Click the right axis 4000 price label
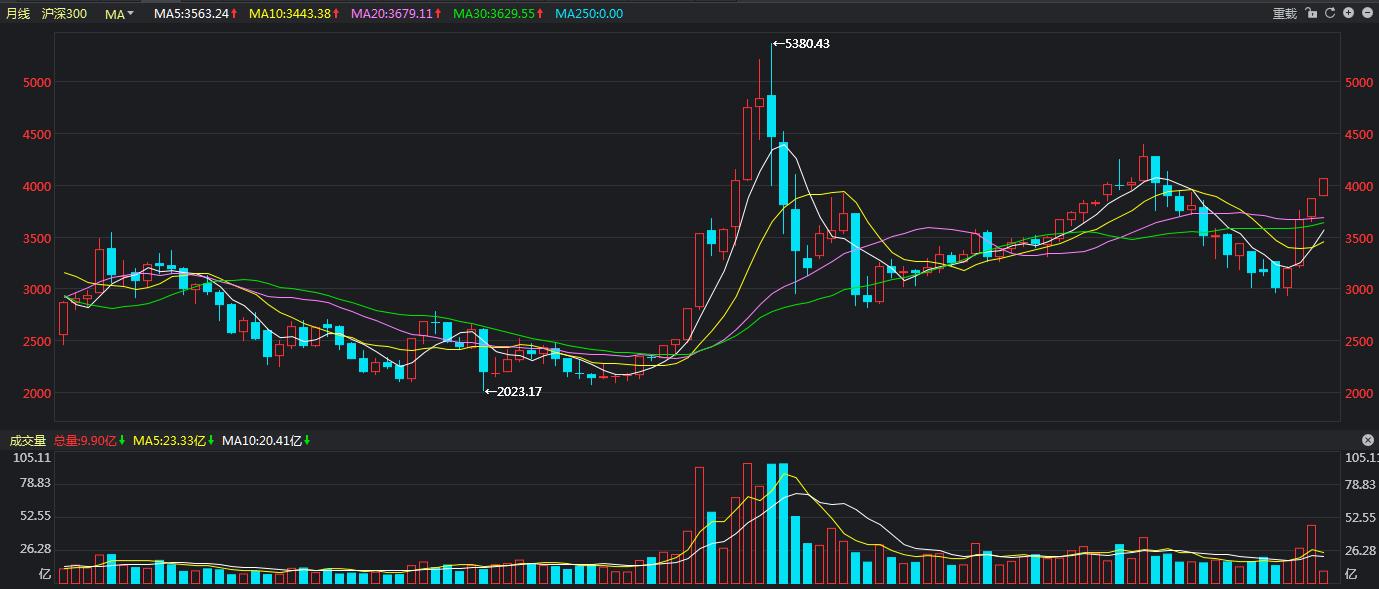The image size is (1379, 589). coord(1359,187)
